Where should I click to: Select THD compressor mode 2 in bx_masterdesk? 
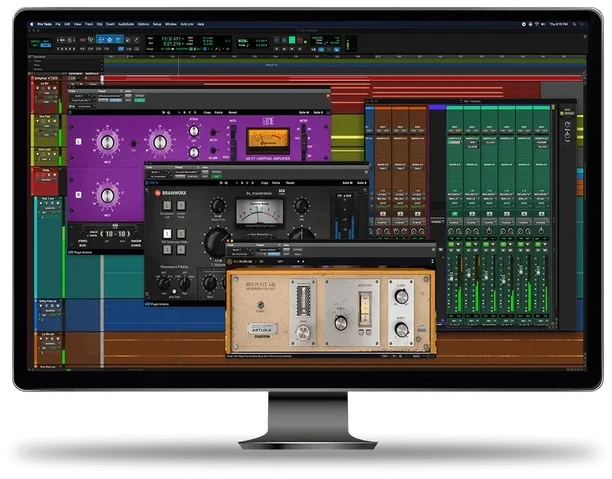(181, 234)
